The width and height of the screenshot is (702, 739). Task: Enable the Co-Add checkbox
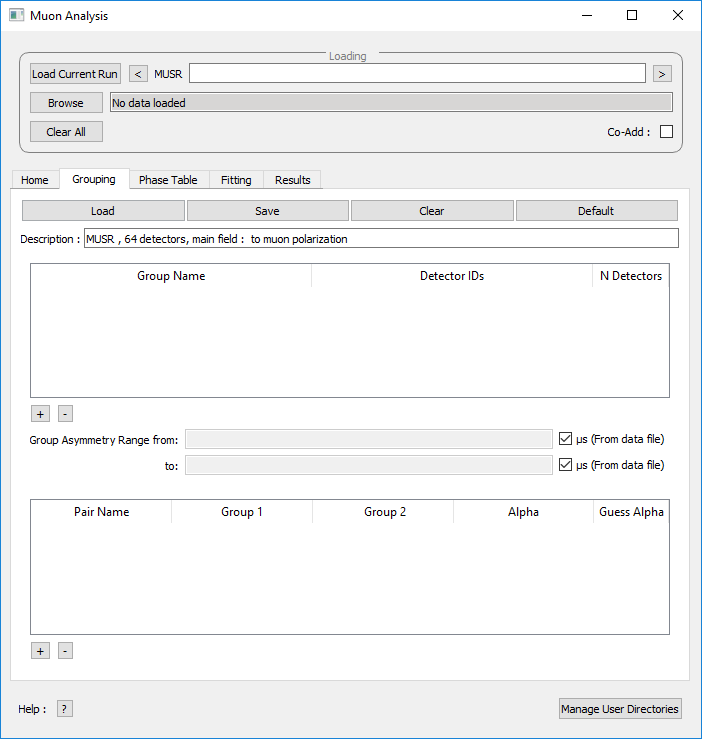tap(666, 132)
